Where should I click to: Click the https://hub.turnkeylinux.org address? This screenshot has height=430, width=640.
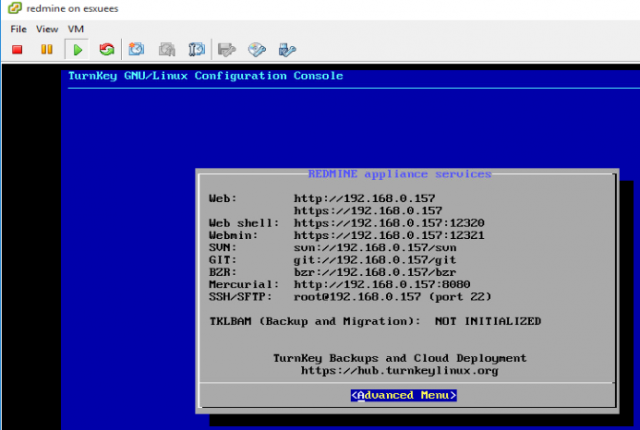pyautogui.click(x=400, y=370)
